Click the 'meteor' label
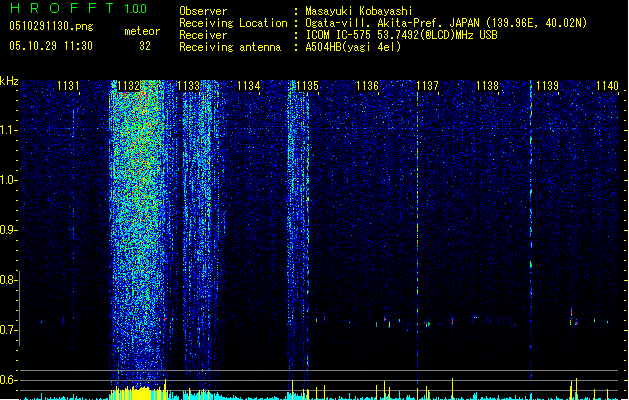Viewport: 629px width, 400px height. coord(142,31)
